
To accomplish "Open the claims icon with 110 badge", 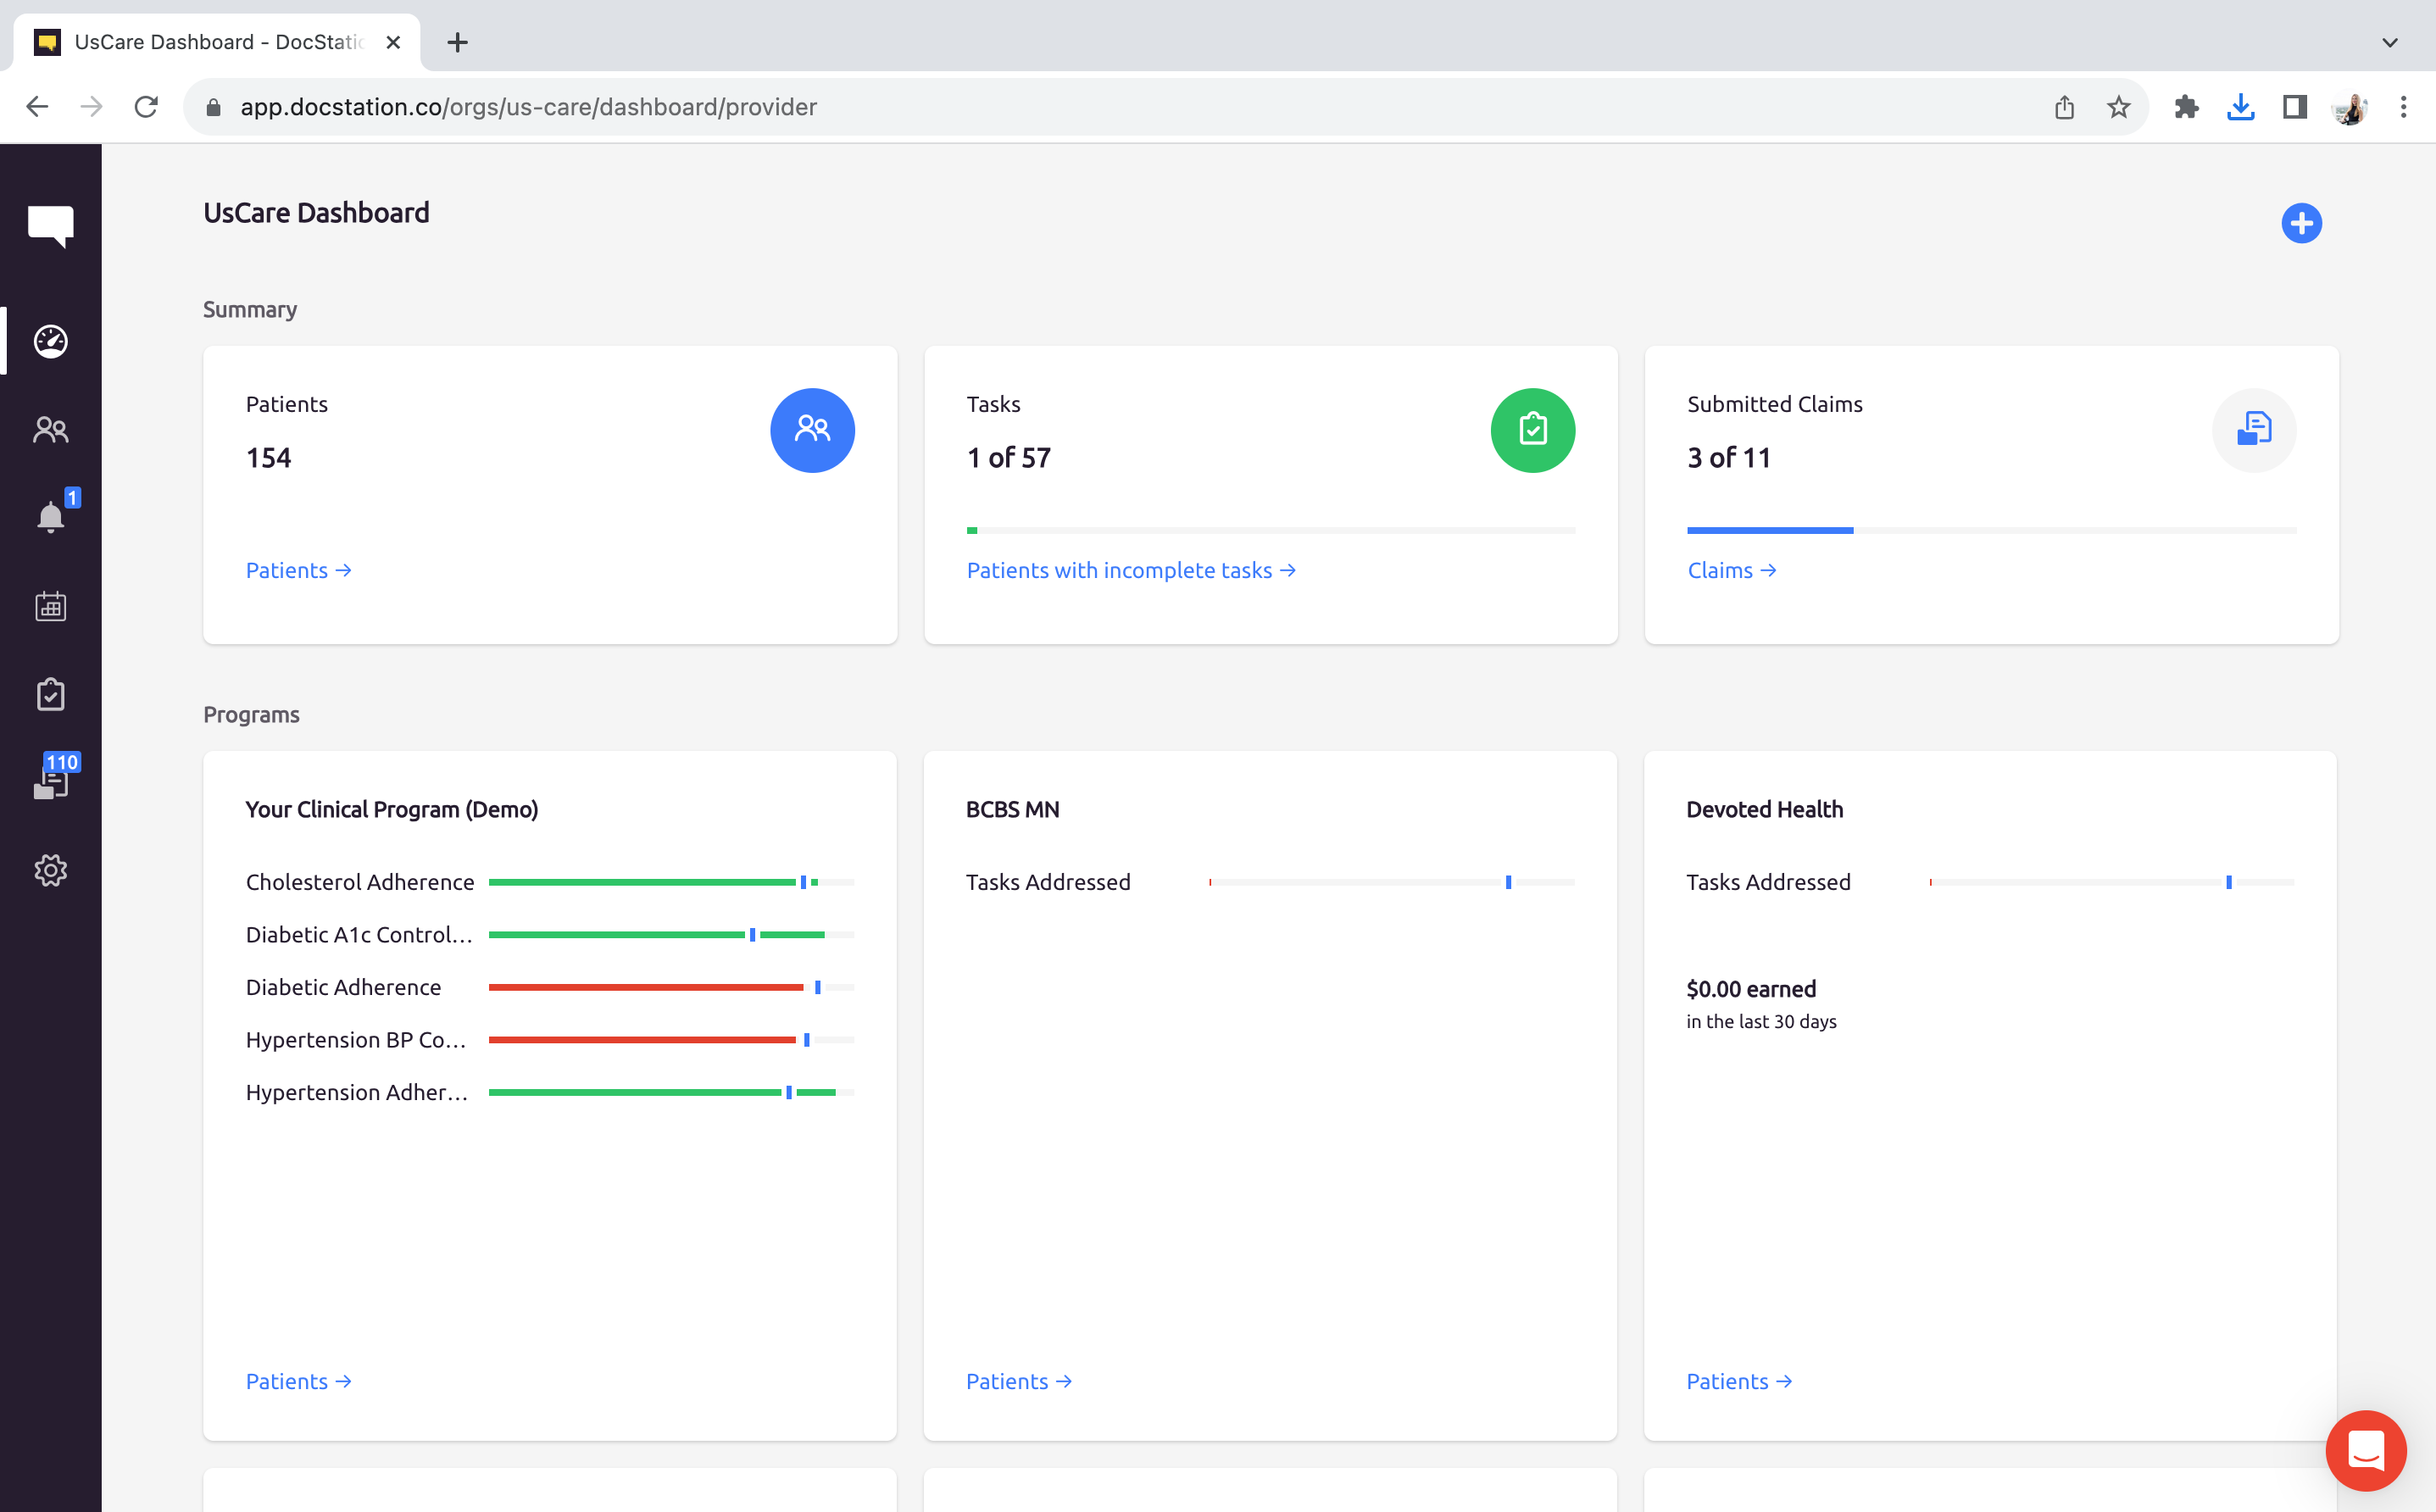I will click(x=50, y=782).
